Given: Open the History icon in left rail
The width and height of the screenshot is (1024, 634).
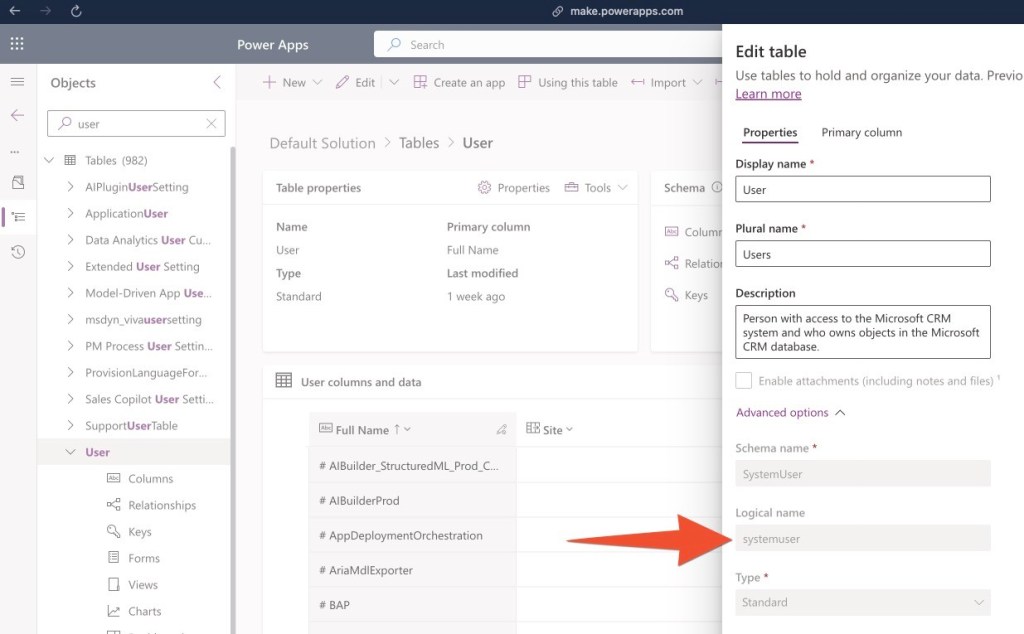Looking at the screenshot, I should click(x=17, y=252).
